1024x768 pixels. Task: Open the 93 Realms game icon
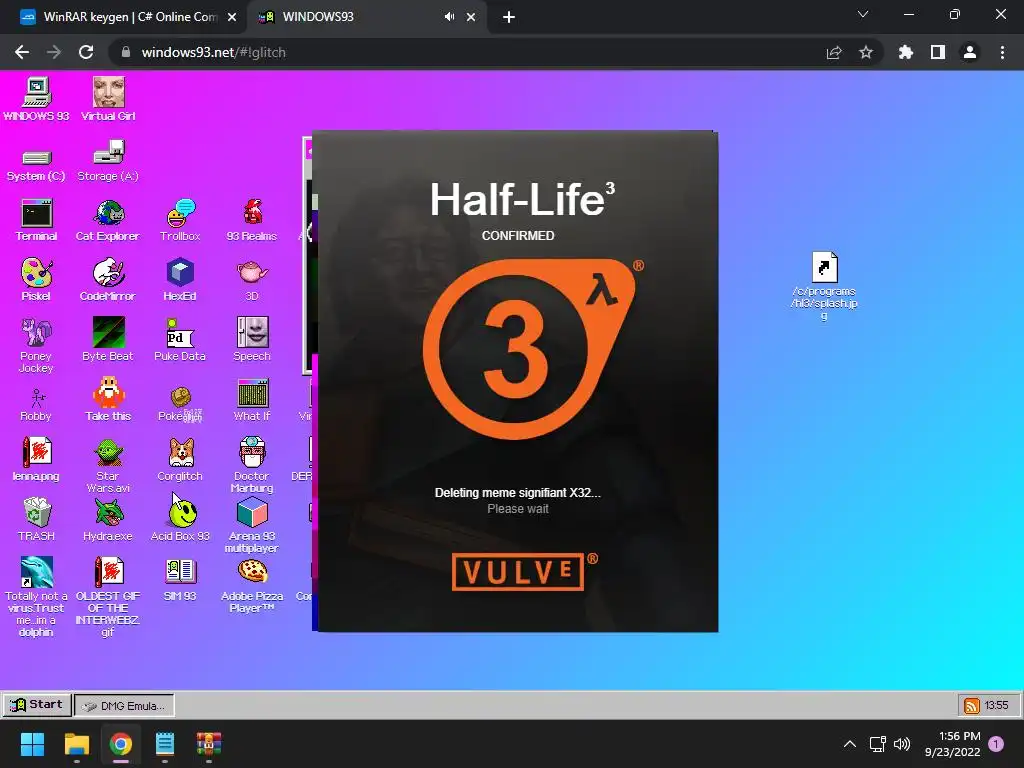click(252, 220)
